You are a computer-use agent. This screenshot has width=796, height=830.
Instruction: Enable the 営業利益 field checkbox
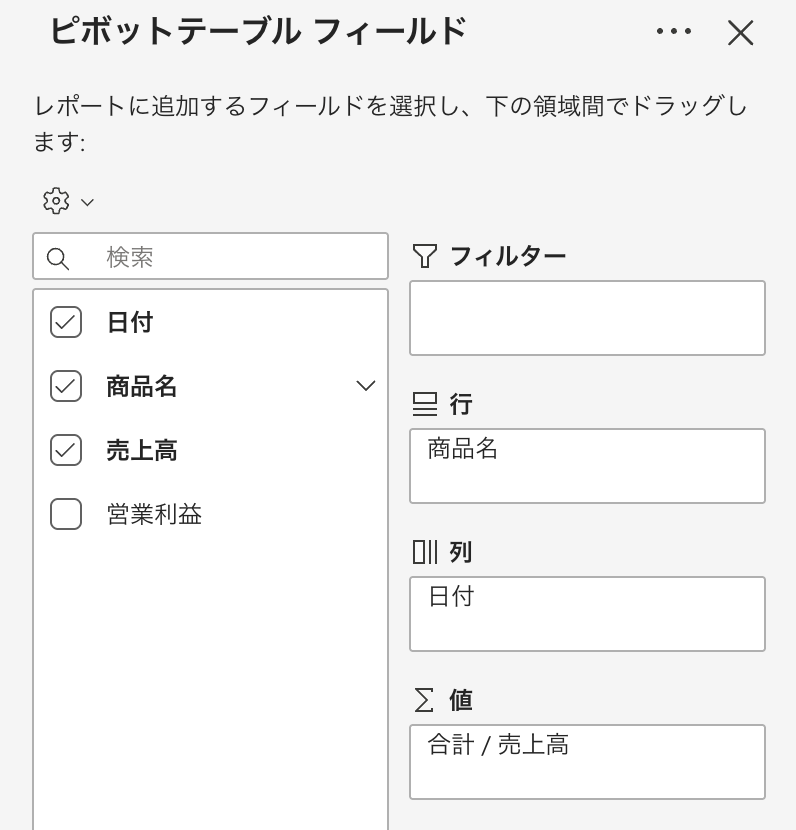[66, 514]
